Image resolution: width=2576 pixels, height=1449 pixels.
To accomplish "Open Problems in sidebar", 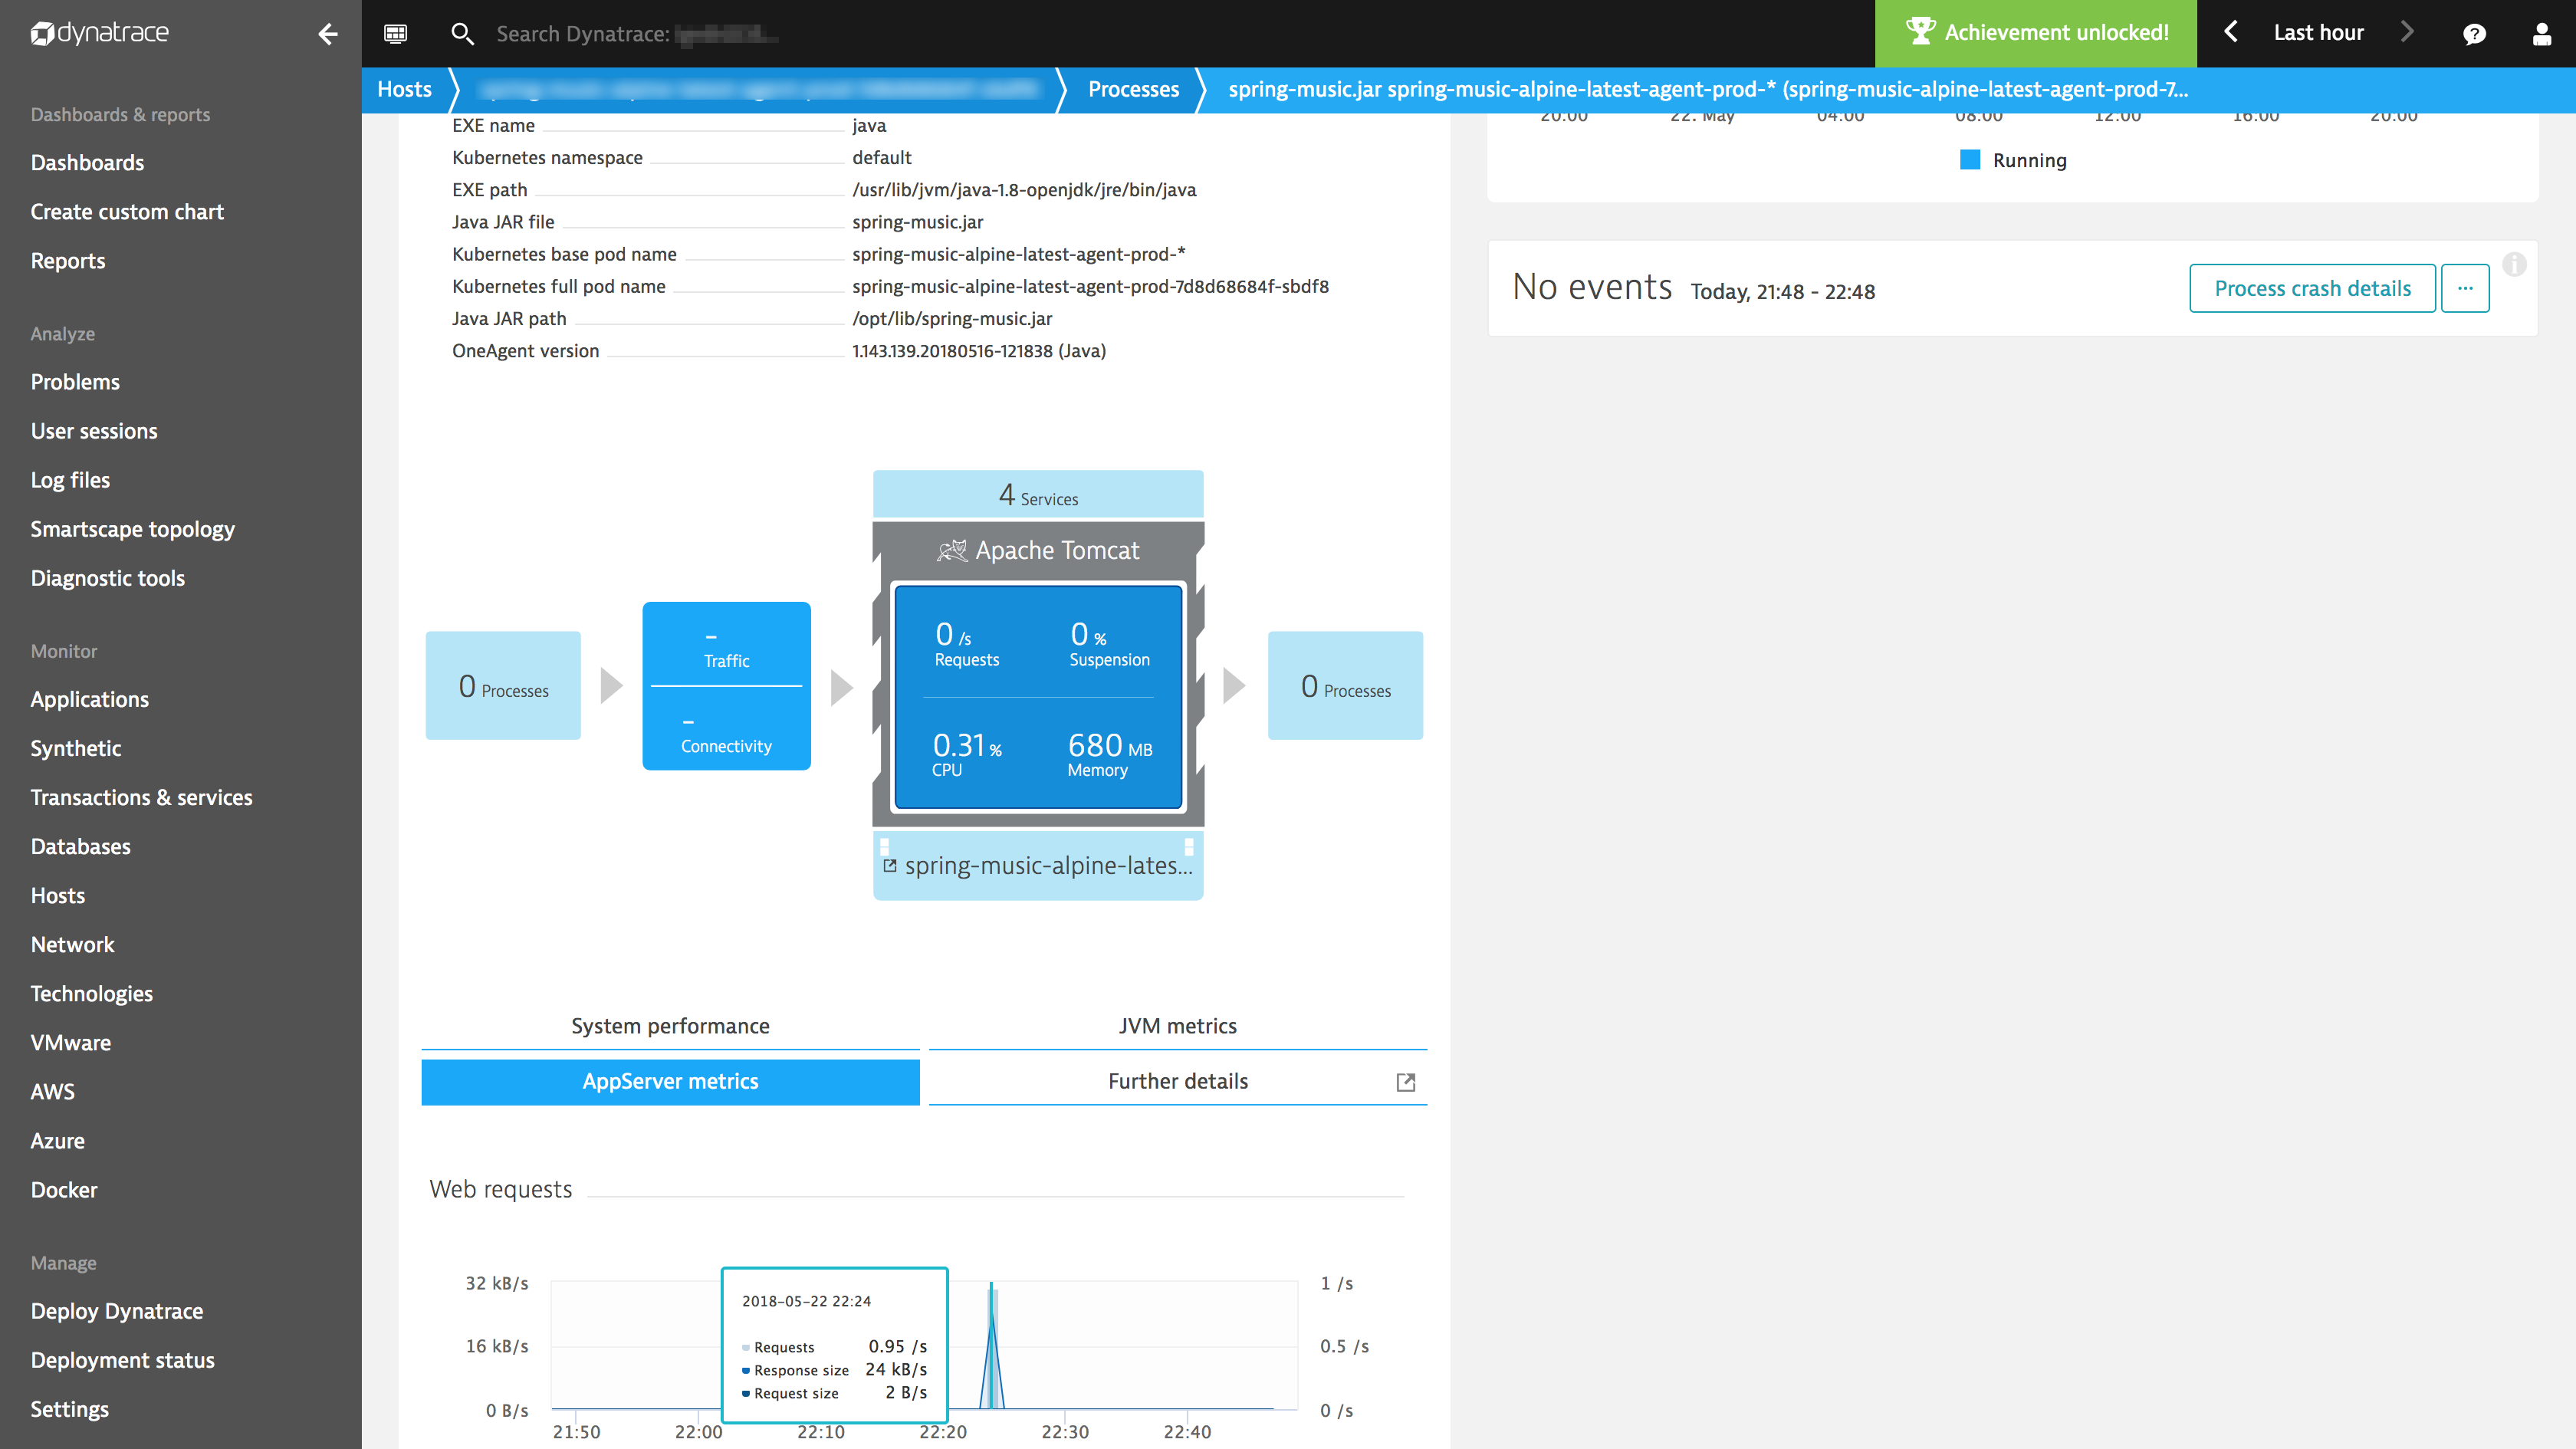I will click(75, 382).
